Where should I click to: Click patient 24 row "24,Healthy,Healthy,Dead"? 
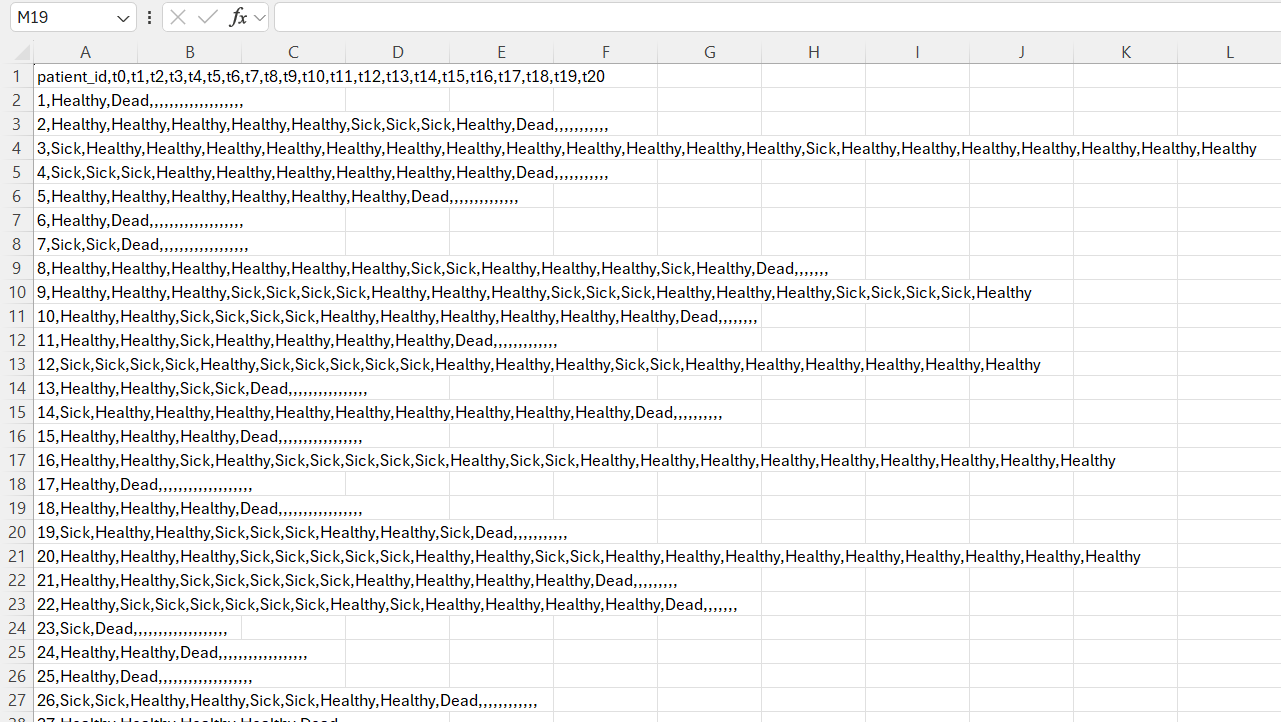[128, 652]
